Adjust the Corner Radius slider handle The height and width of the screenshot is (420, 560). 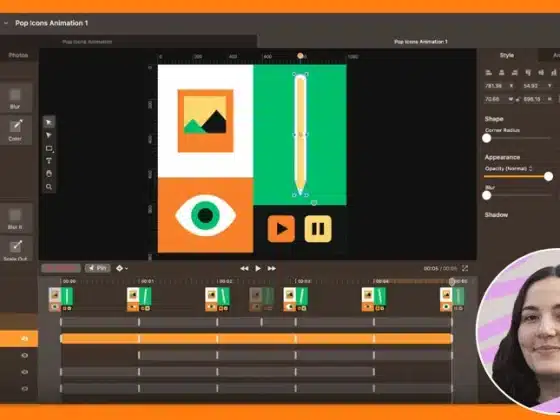(x=486, y=138)
